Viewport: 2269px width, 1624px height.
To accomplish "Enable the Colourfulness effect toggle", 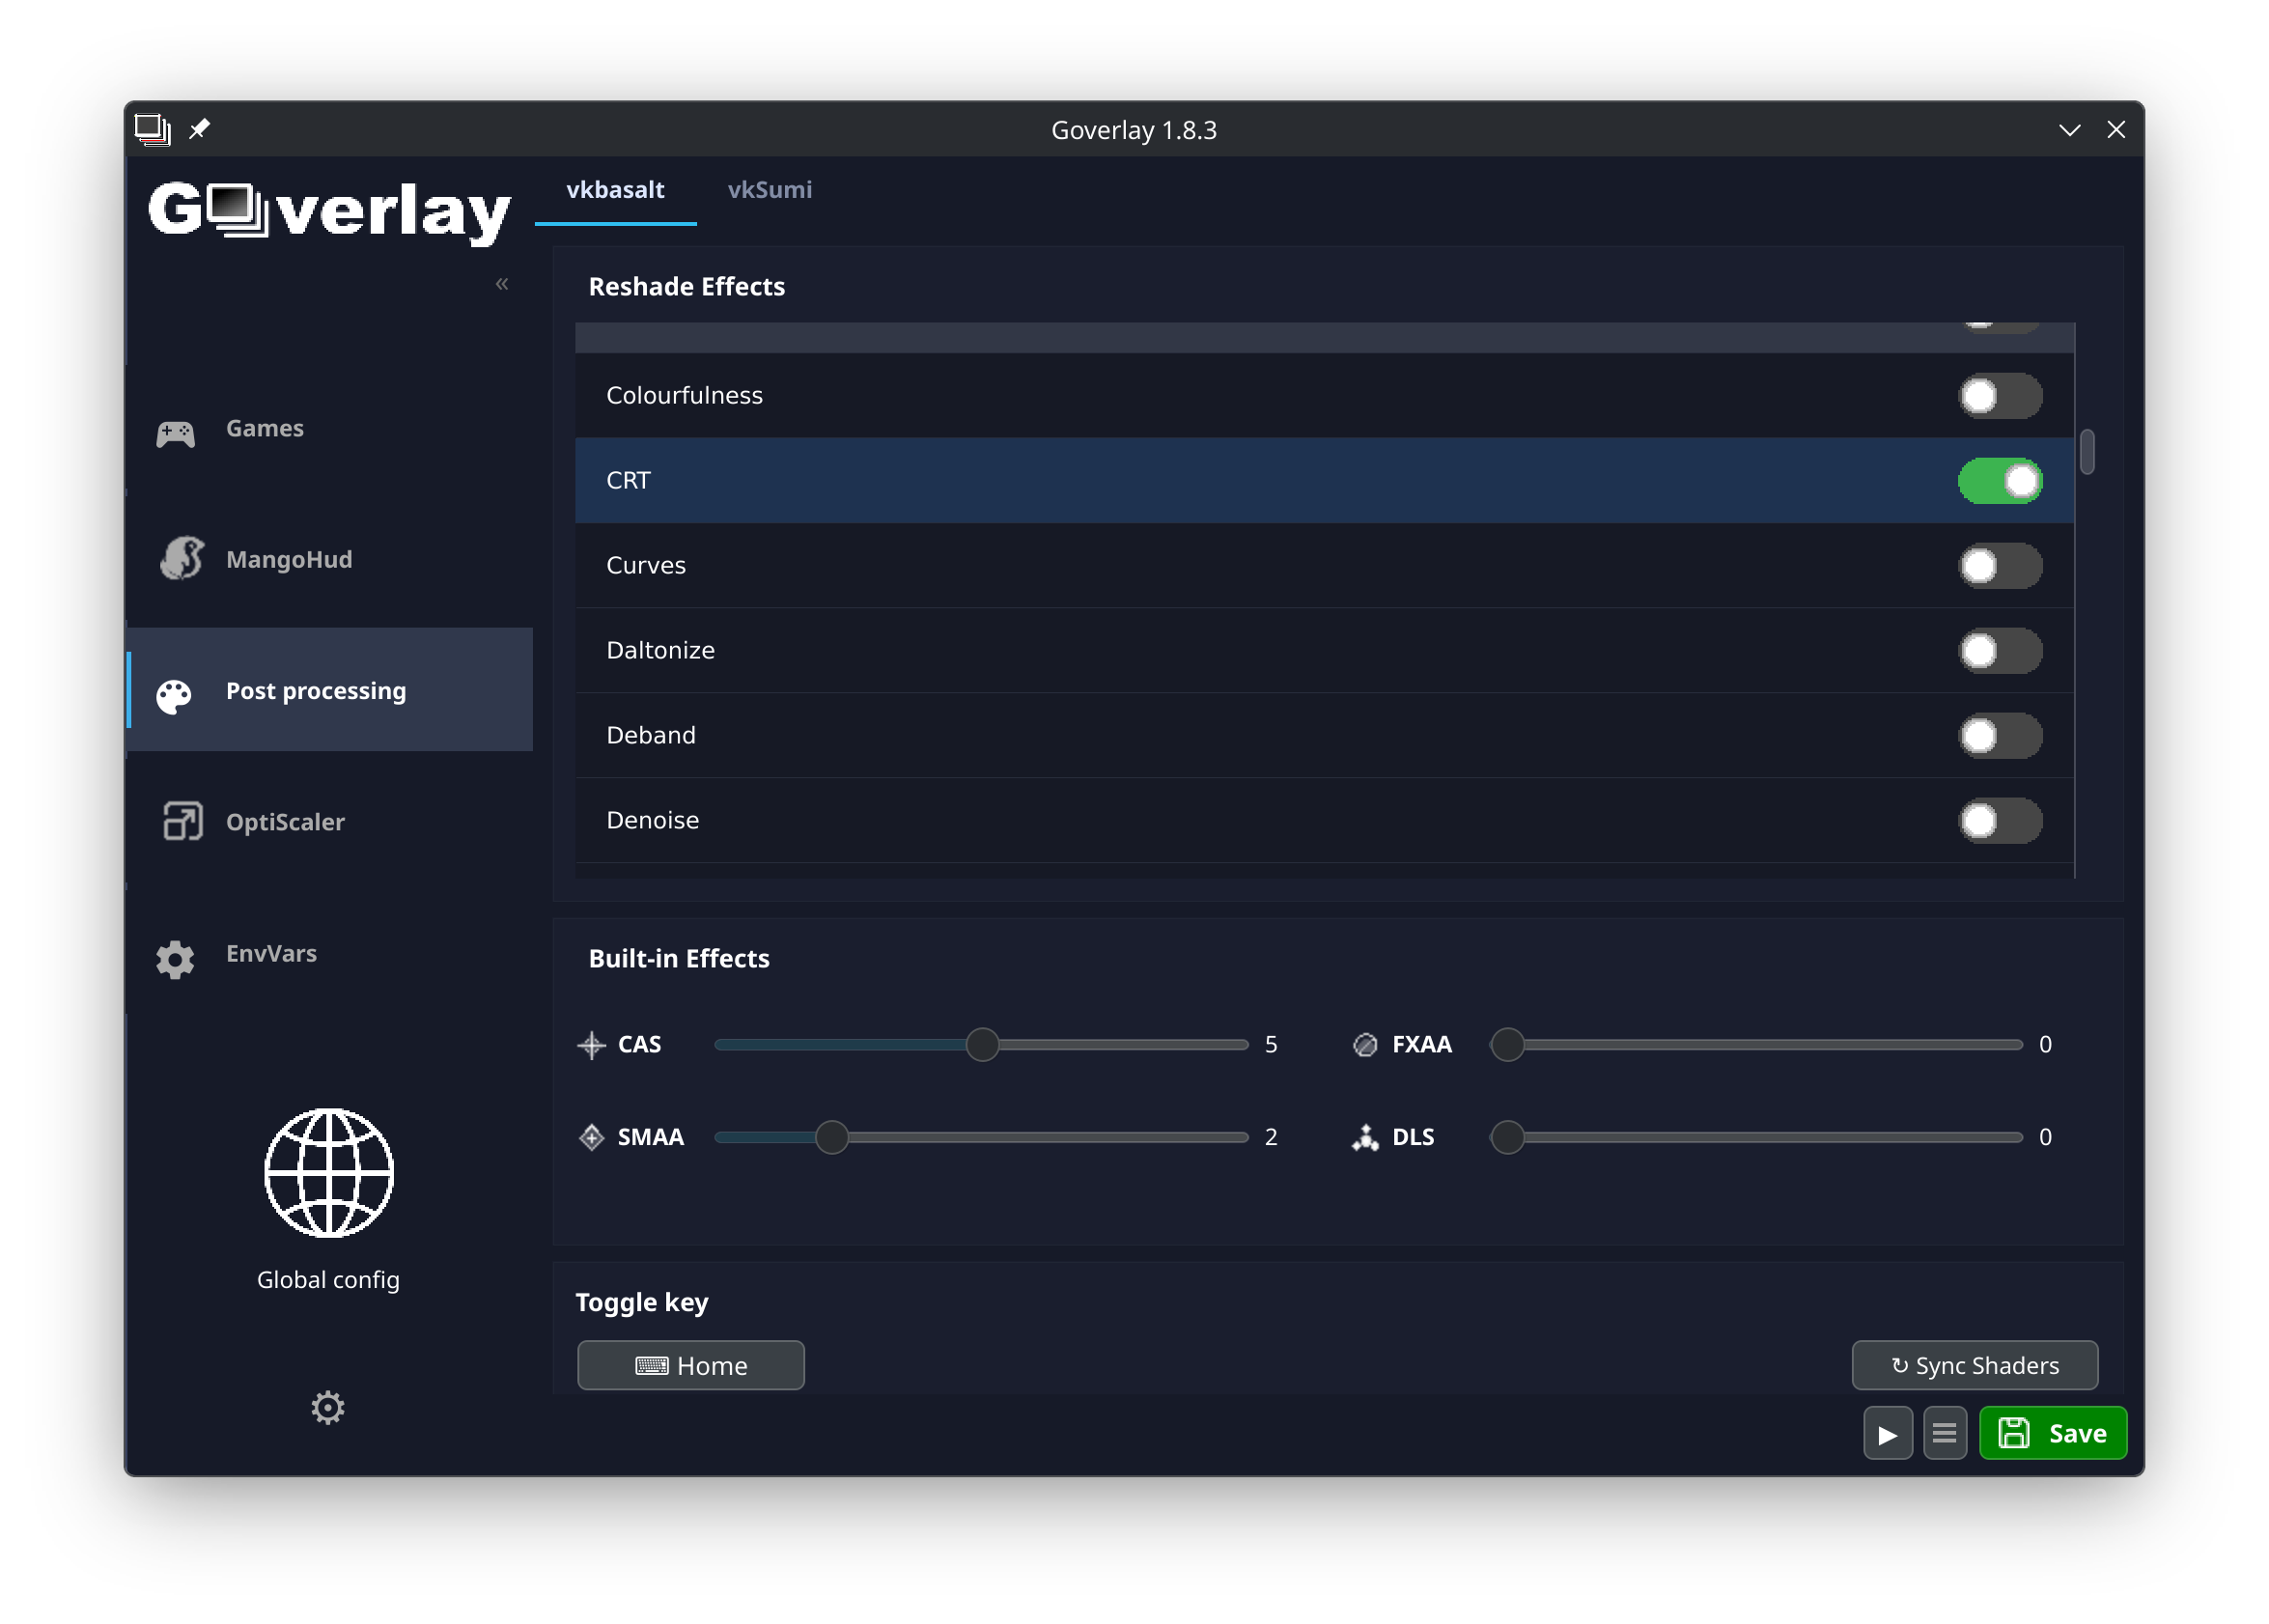I will 1999,396.
